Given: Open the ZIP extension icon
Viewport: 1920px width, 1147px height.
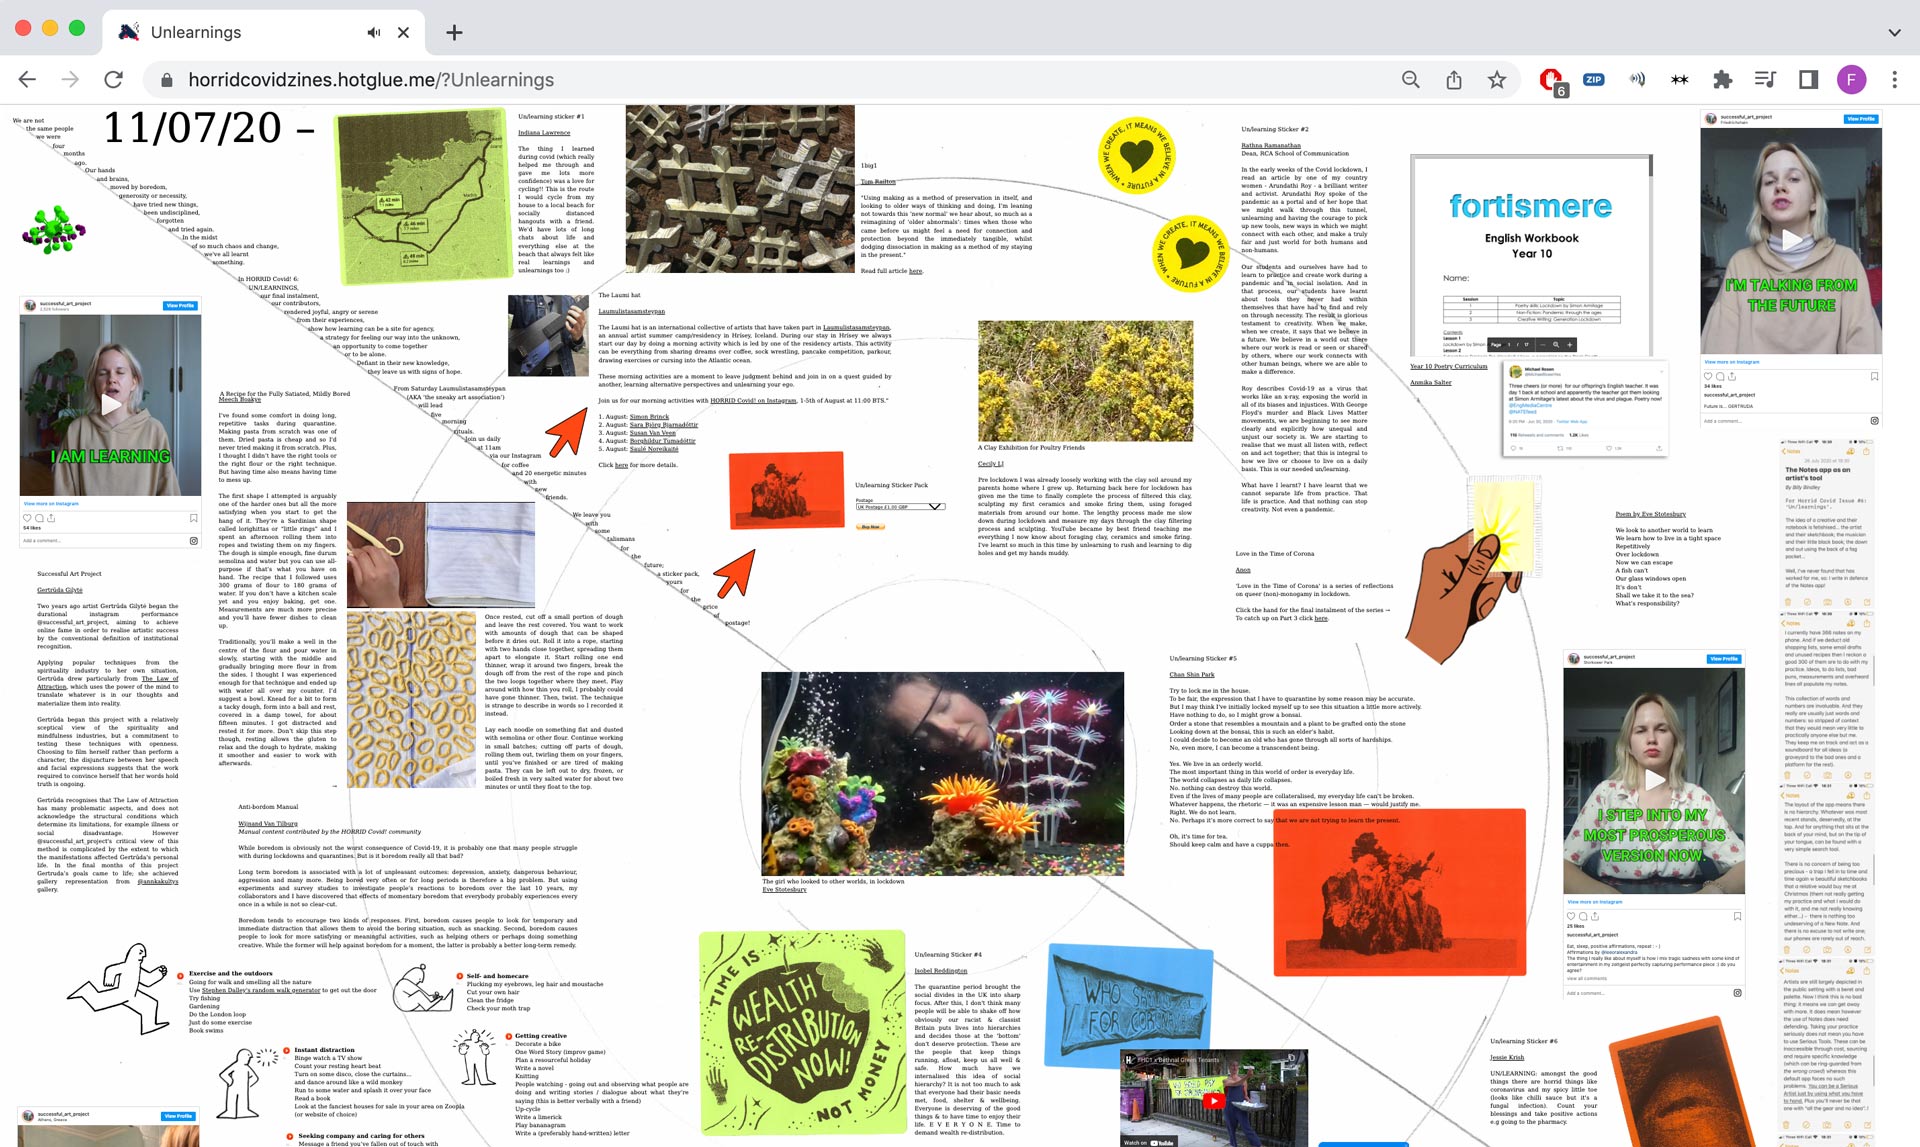Looking at the screenshot, I should coord(1594,80).
